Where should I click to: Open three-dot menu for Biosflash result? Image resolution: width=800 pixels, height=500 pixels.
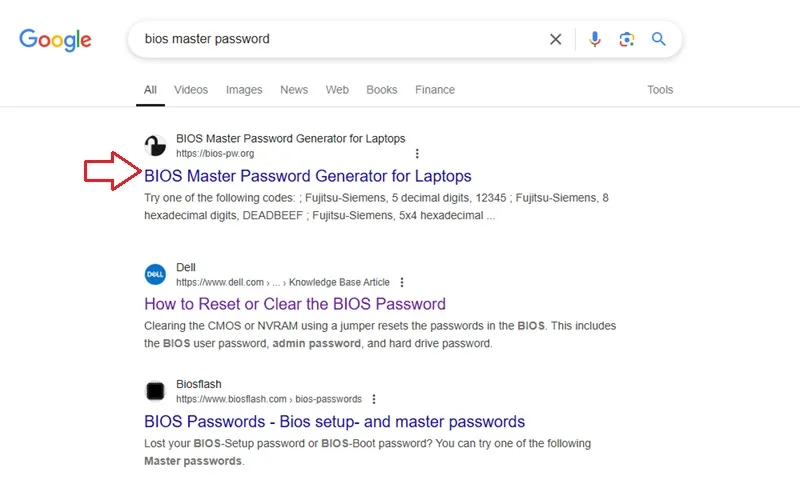coord(374,399)
